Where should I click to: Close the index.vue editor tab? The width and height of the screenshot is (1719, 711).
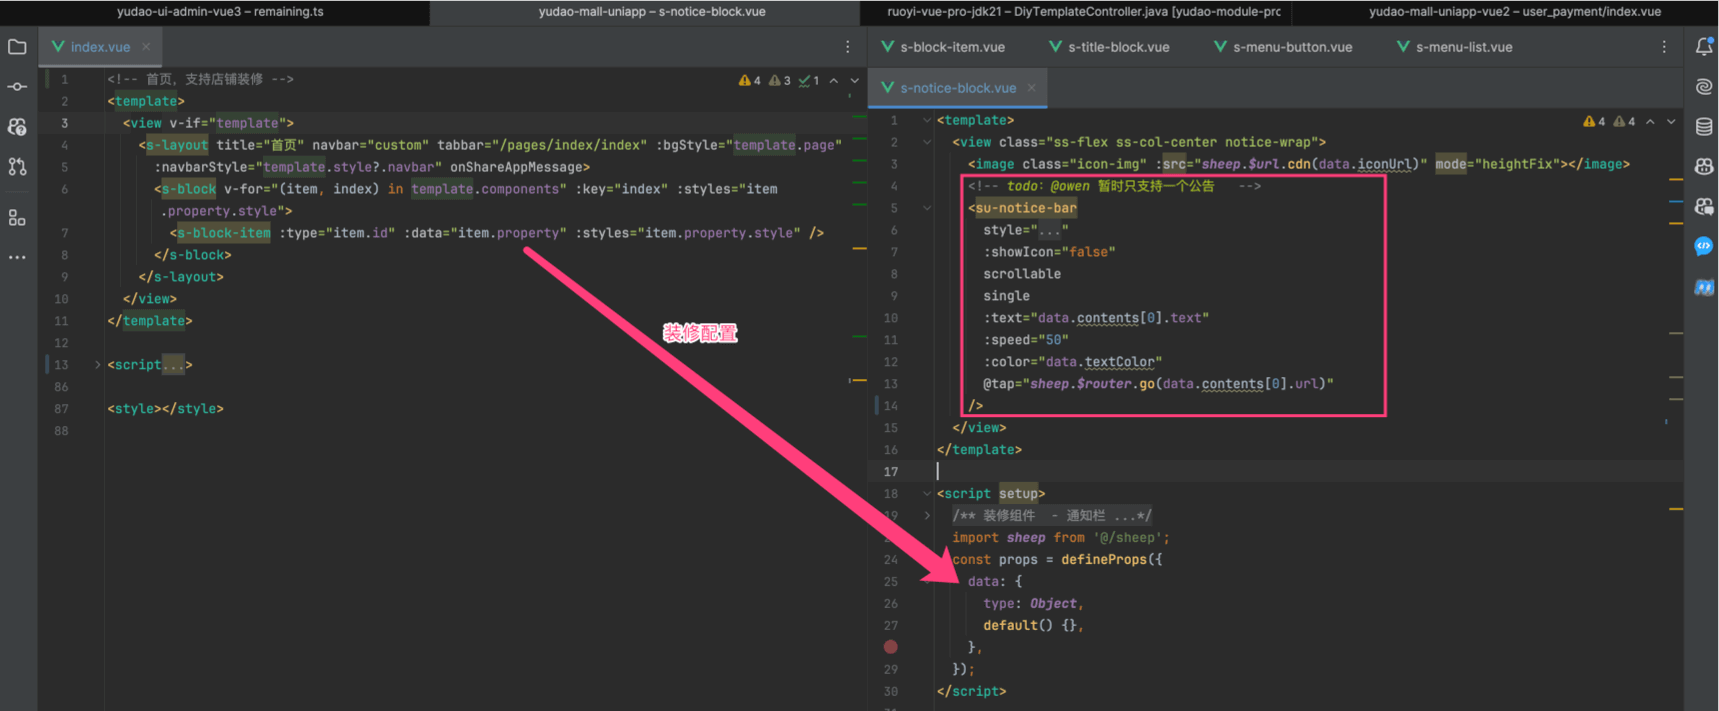146,47
